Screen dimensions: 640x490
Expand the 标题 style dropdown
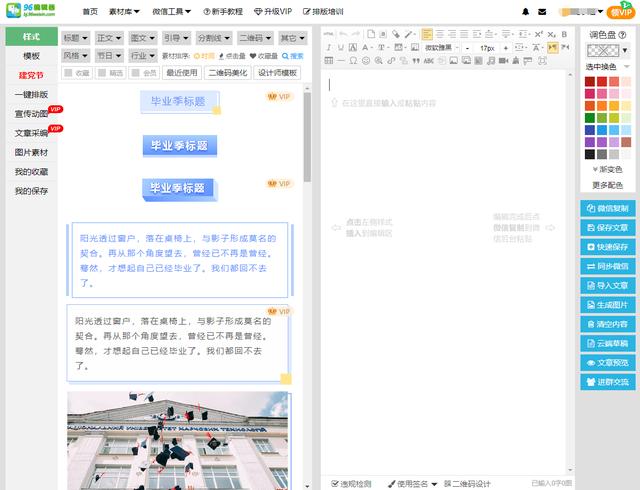point(74,37)
